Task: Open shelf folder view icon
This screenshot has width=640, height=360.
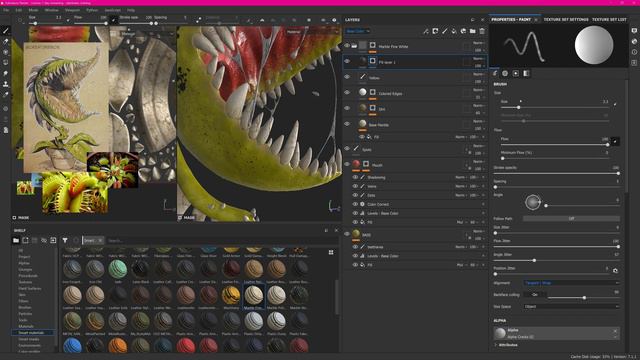Action: click(x=16, y=240)
